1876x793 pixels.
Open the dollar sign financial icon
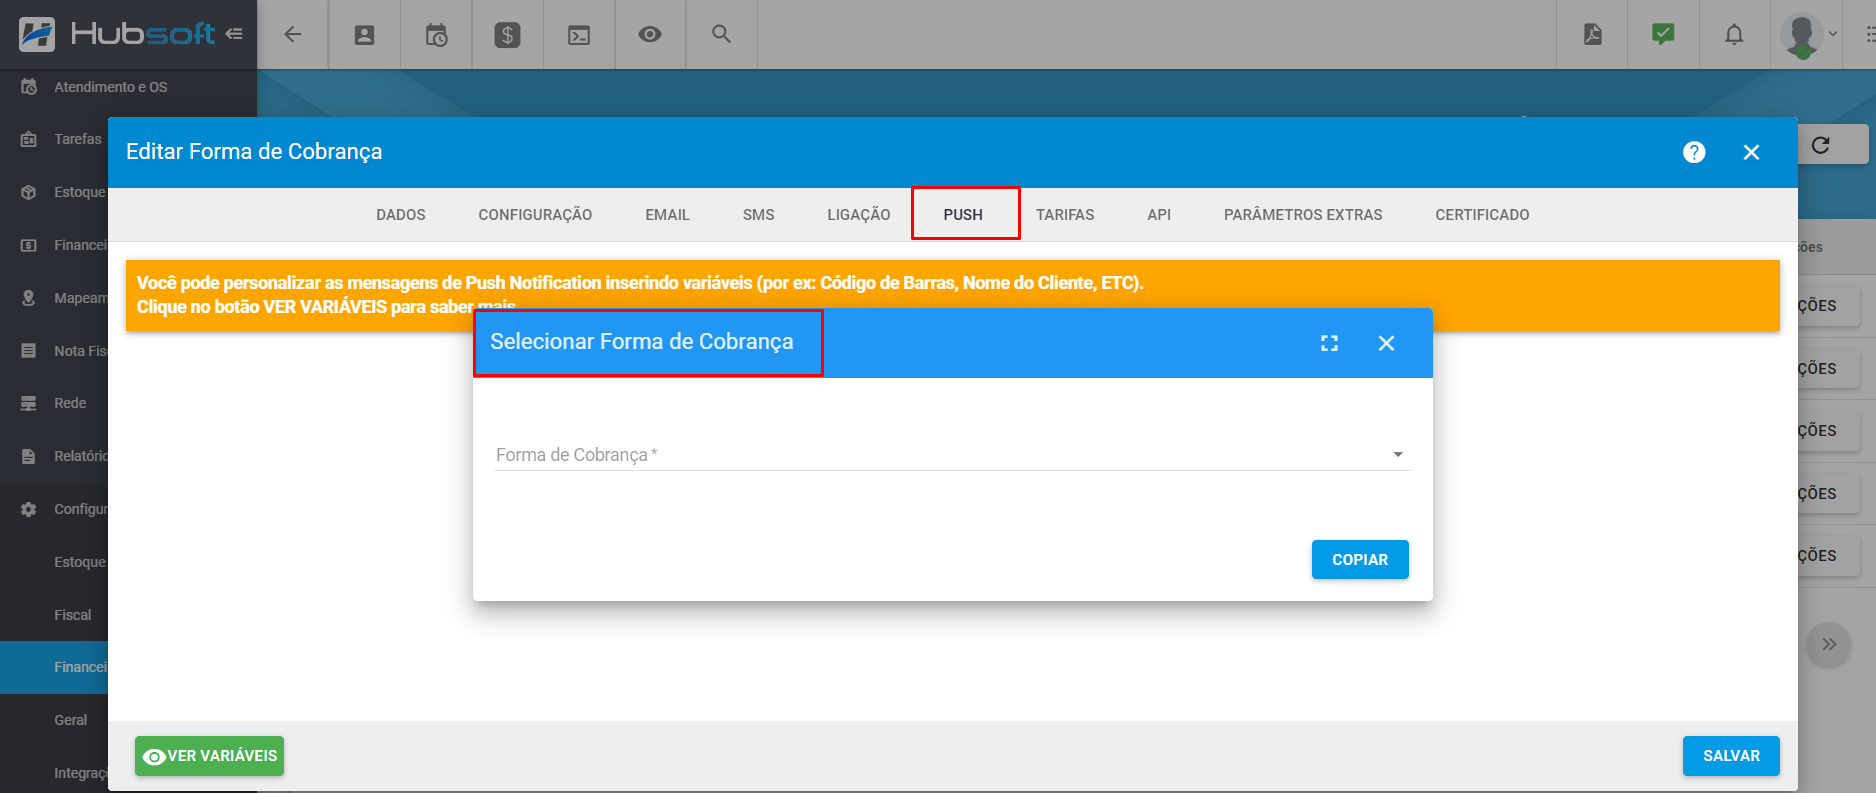[507, 35]
